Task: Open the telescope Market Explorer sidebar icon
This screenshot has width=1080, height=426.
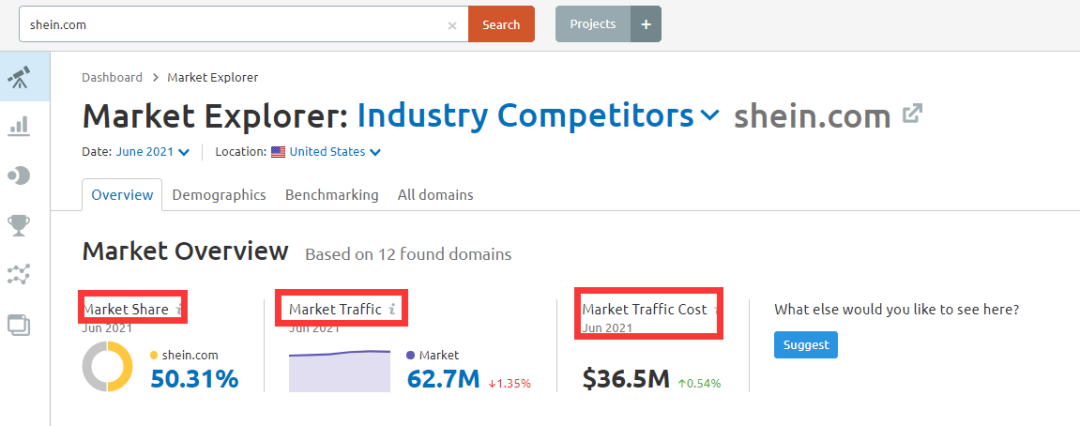Action: [x=18, y=78]
